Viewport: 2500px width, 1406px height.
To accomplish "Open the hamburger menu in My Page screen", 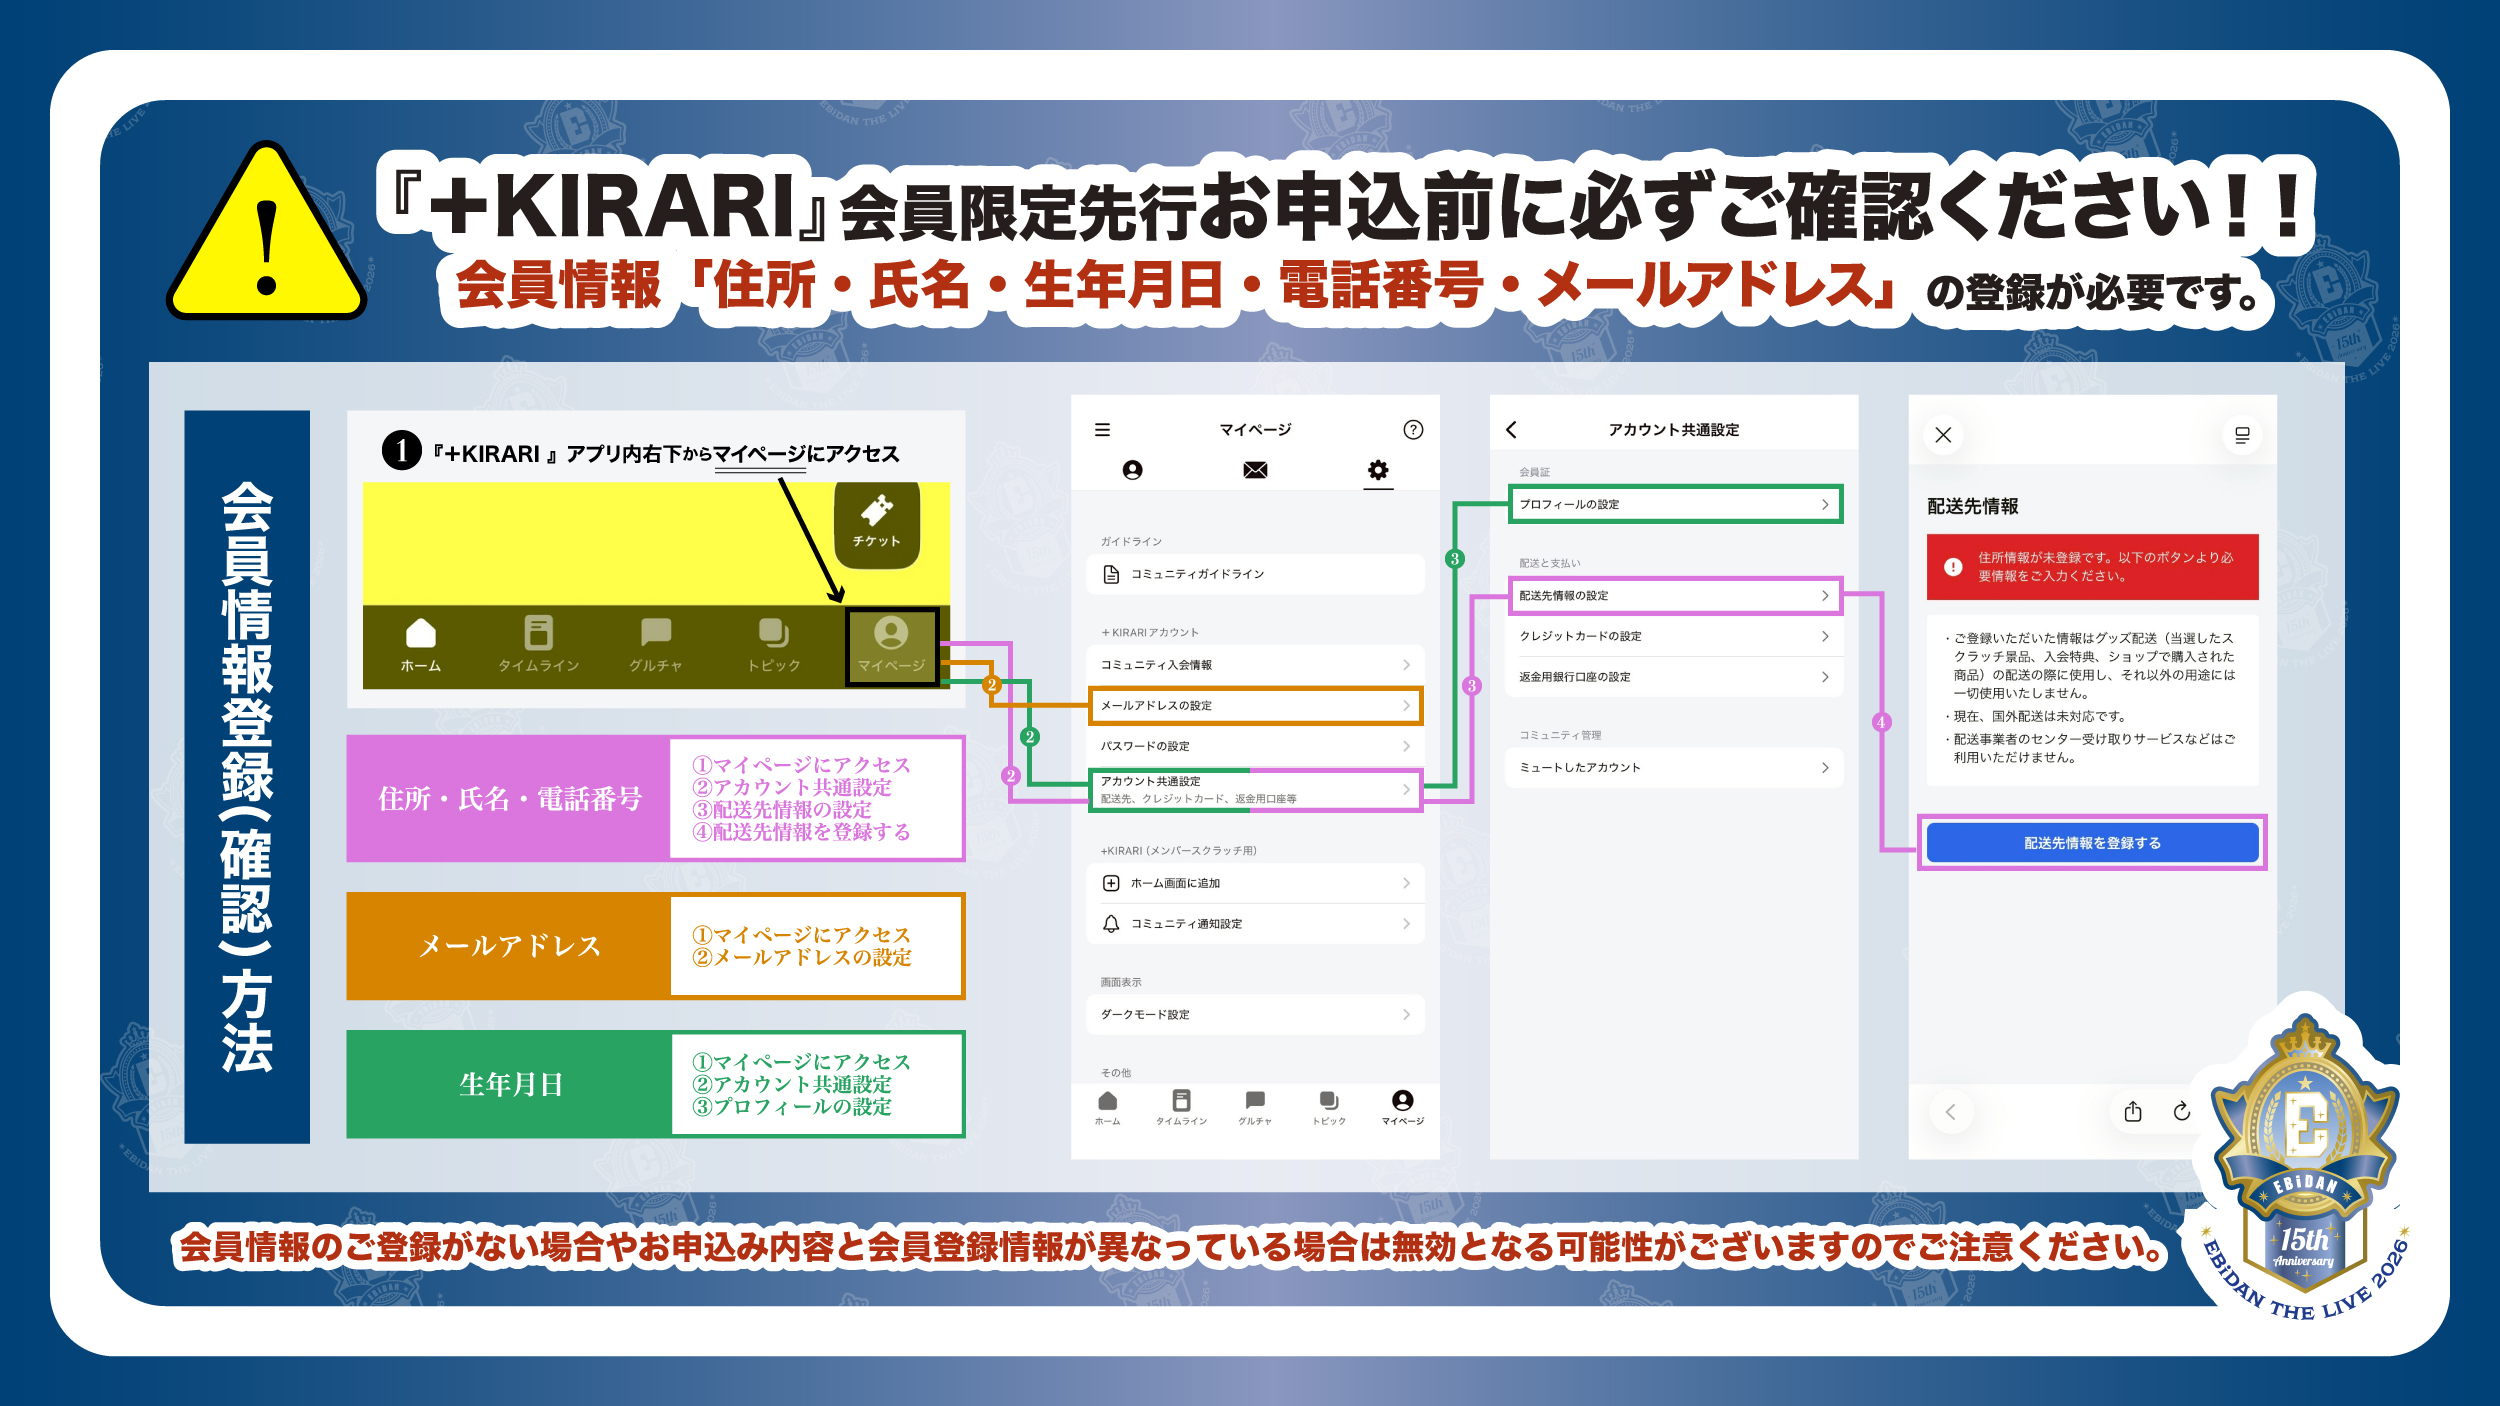I will (1102, 430).
